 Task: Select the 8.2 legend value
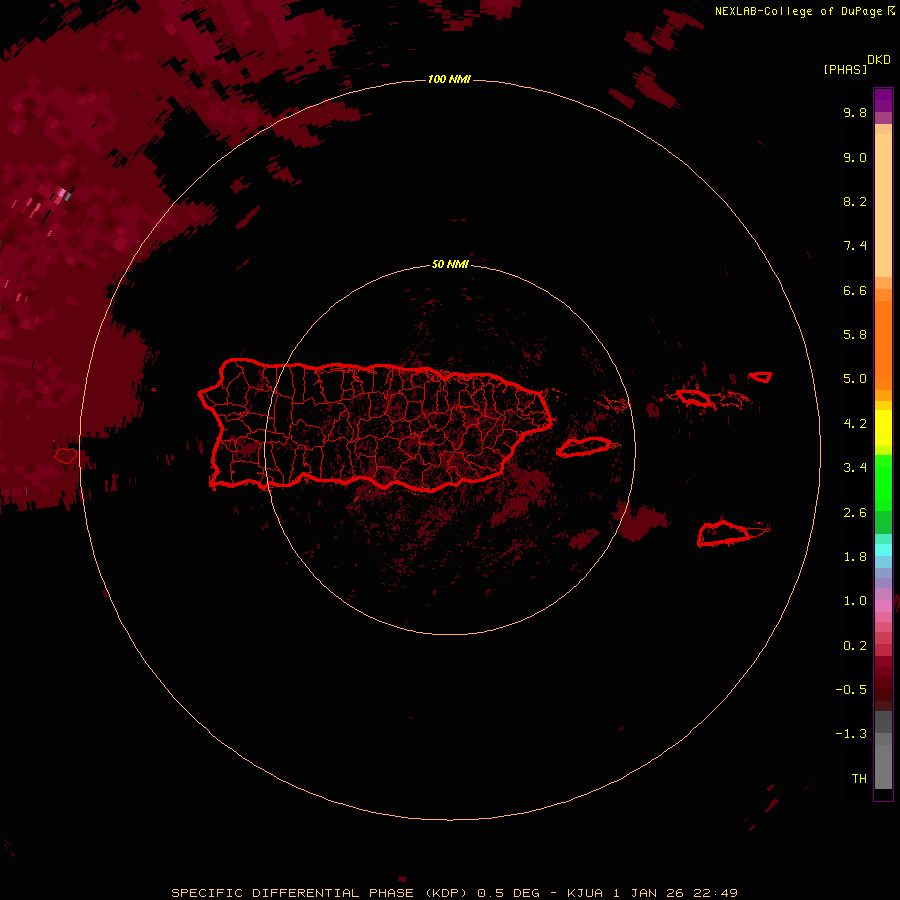855,201
